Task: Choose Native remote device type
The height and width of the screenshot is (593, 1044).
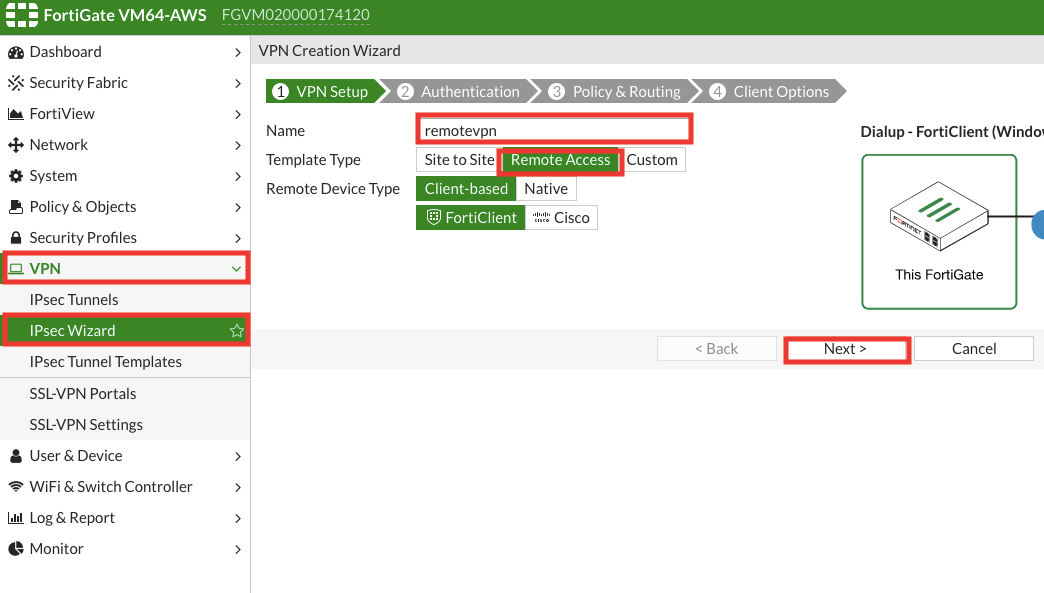Action: (x=546, y=189)
